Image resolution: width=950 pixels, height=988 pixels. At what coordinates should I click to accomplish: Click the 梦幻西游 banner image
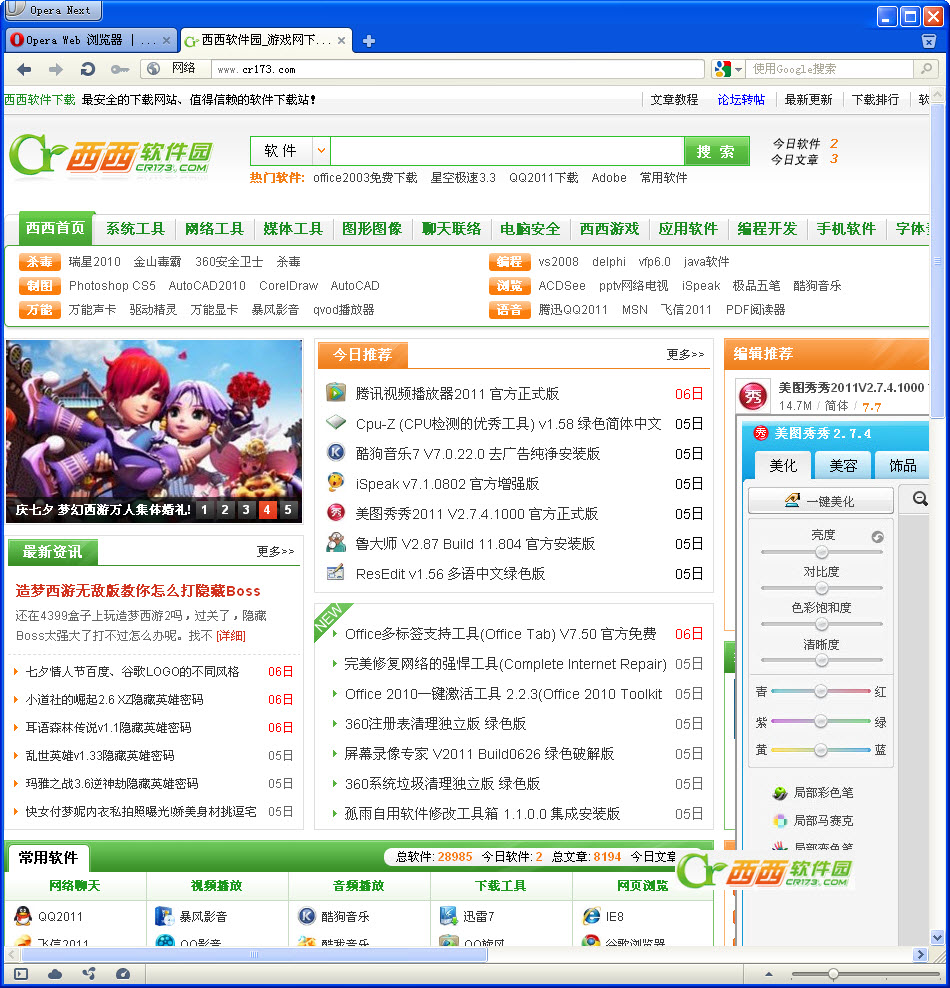point(154,431)
